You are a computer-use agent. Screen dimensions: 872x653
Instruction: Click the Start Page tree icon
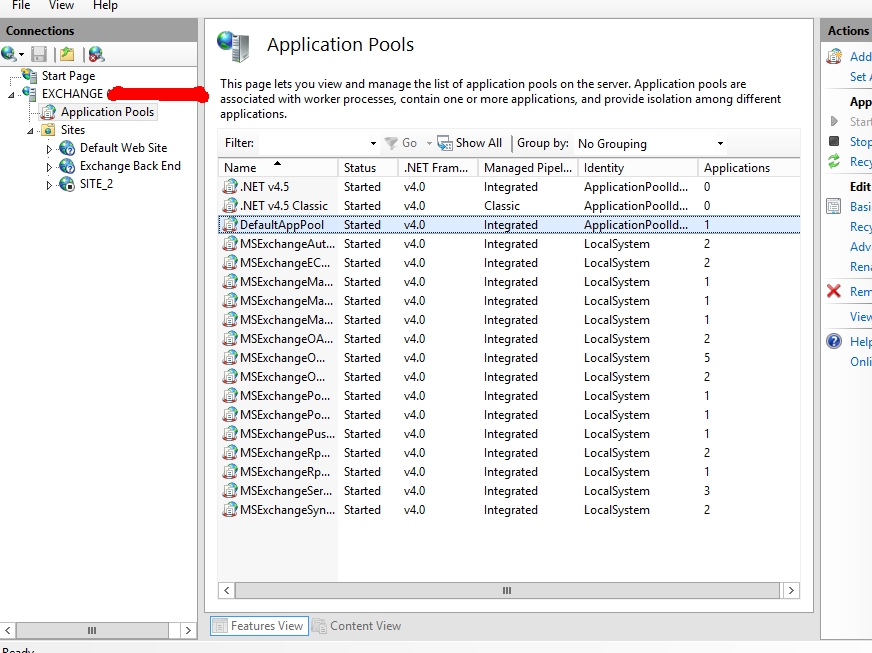click(x=29, y=75)
